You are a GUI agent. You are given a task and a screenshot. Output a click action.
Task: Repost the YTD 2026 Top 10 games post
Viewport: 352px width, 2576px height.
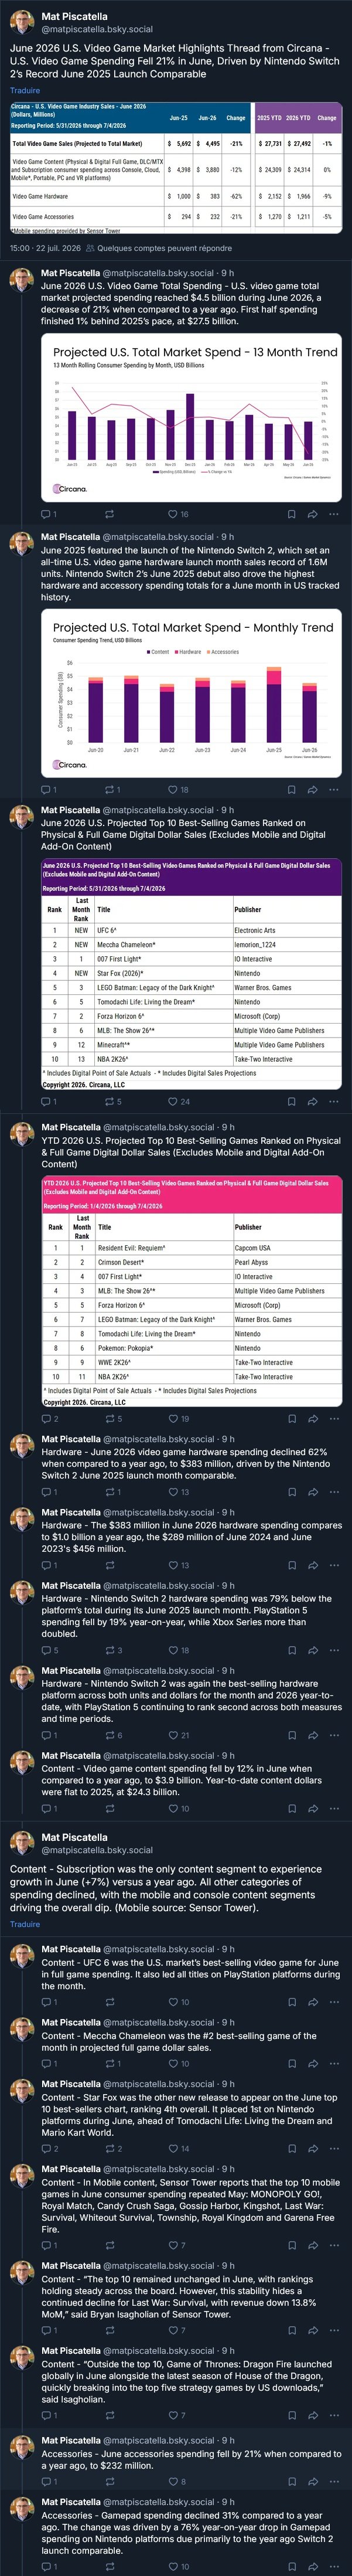113,1418
